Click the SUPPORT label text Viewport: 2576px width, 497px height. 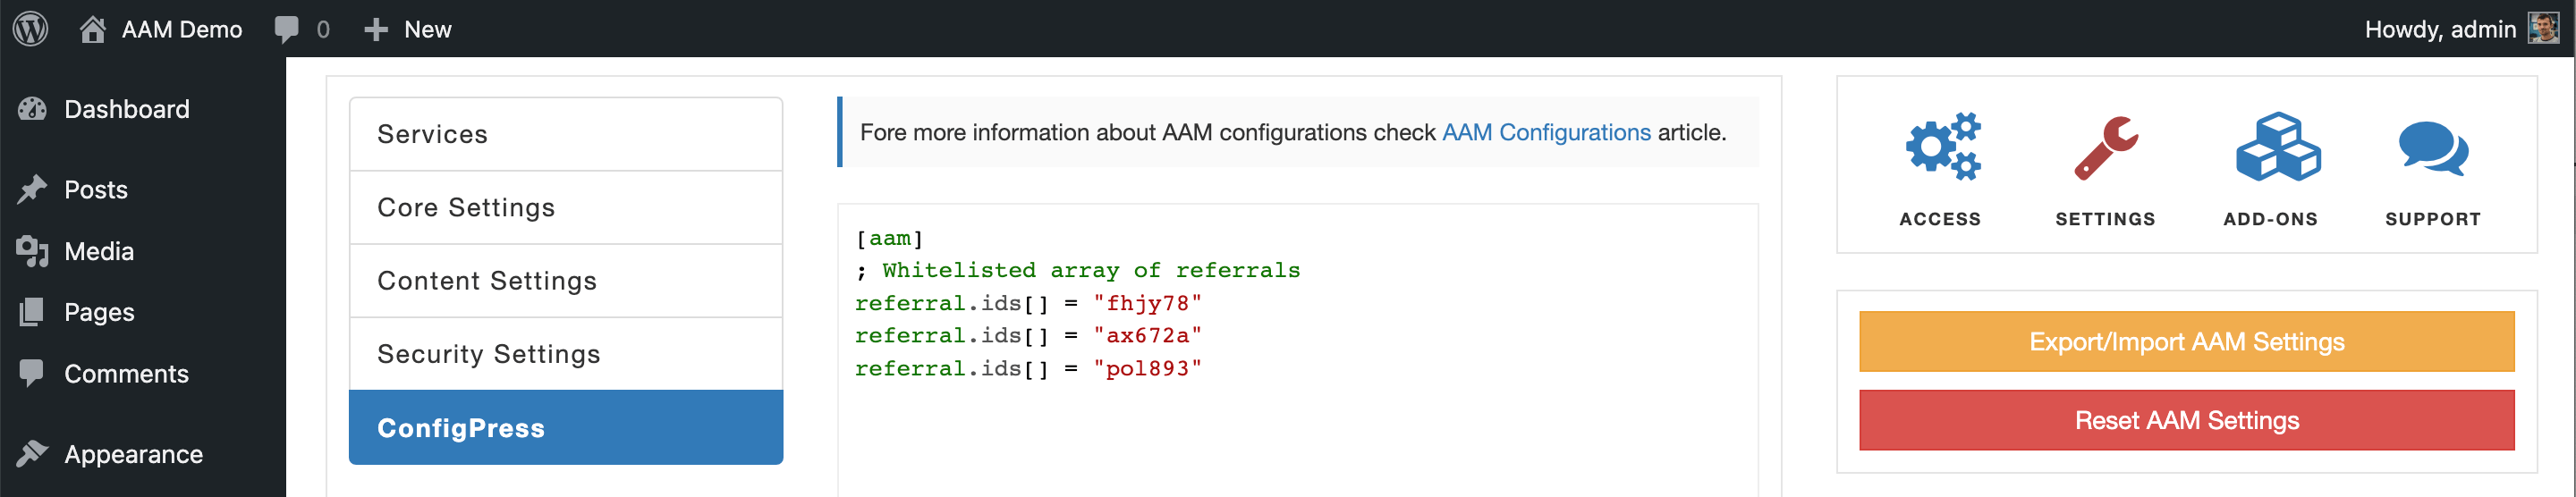pos(2433,219)
